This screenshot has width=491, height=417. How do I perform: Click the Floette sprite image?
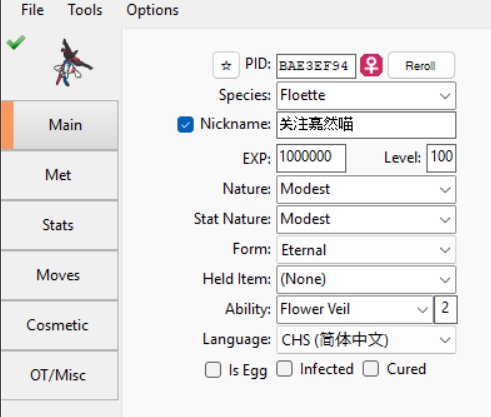click(73, 63)
